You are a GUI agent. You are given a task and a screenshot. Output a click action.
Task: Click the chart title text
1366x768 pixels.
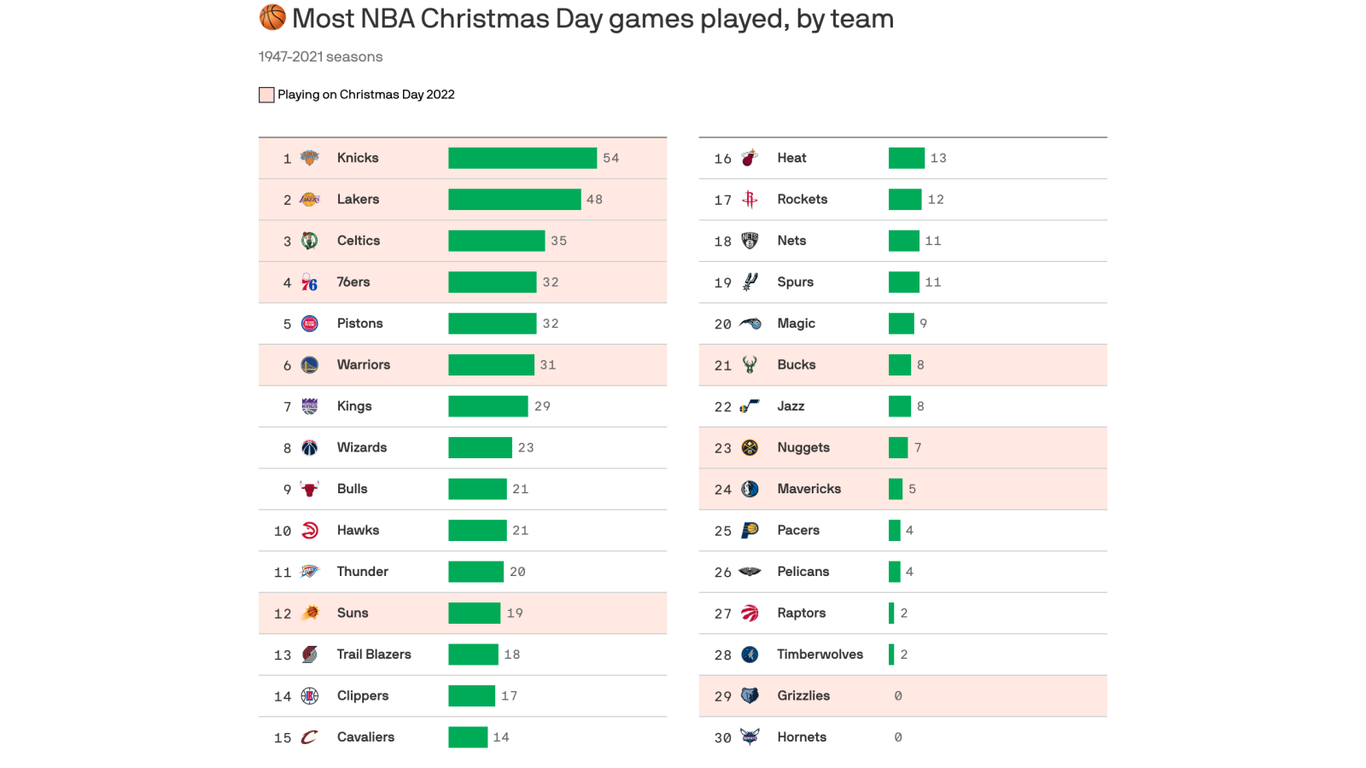(x=592, y=19)
